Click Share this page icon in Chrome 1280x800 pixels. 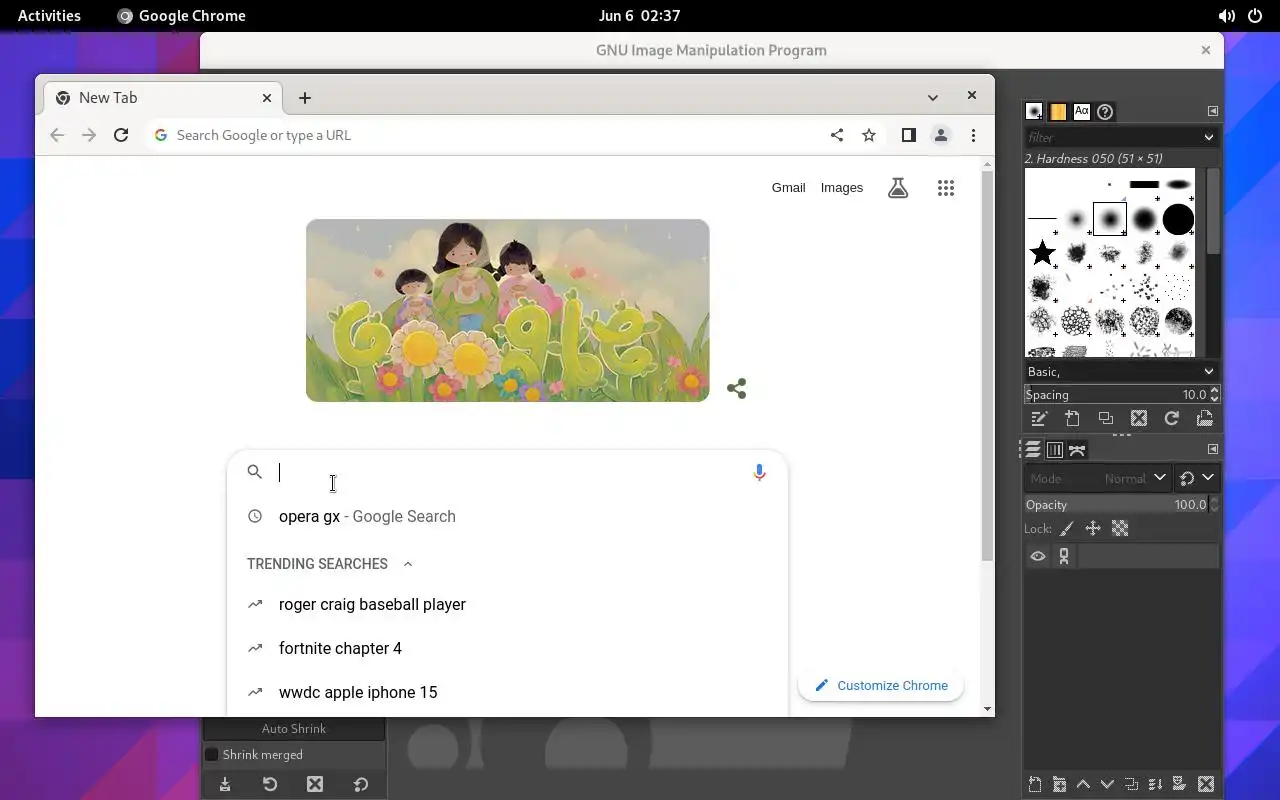pyautogui.click(x=837, y=135)
